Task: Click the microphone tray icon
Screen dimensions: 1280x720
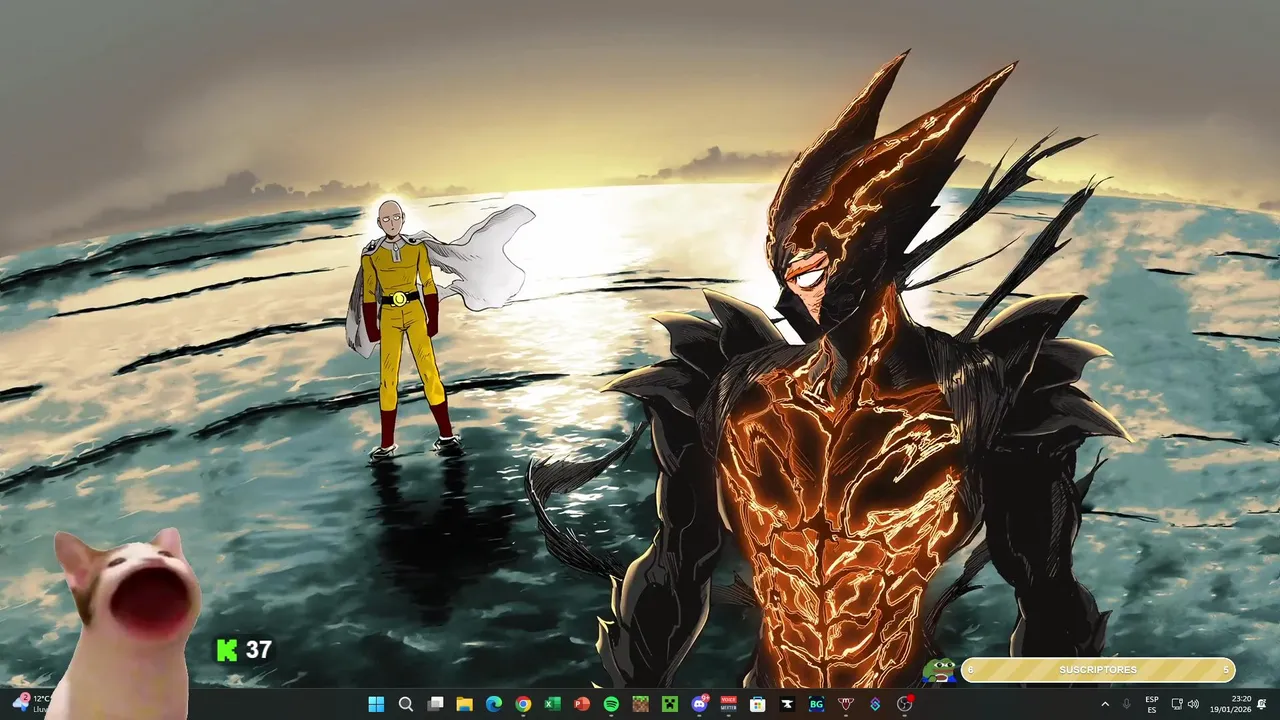Action: tap(1127, 704)
